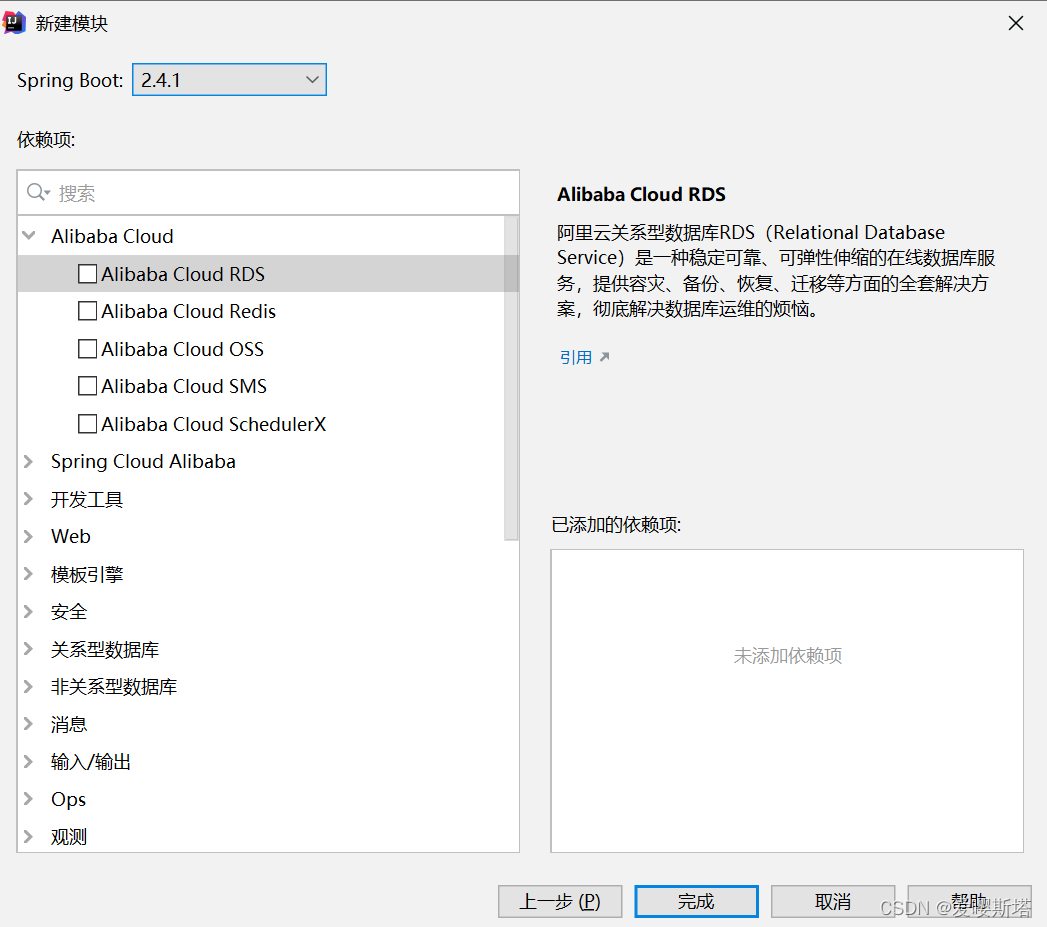Select the 消息 category label
This screenshot has height=927, width=1047.
pyautogui.click(x=69, y=724)
